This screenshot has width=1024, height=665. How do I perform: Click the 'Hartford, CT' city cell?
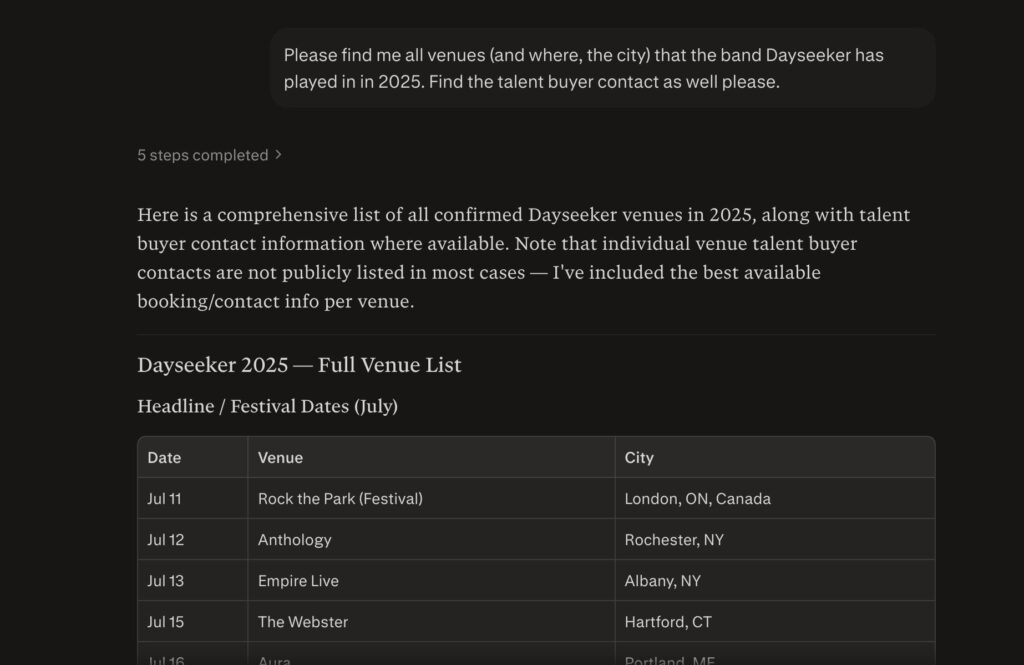pyautogui.click(x=668, y=622)
